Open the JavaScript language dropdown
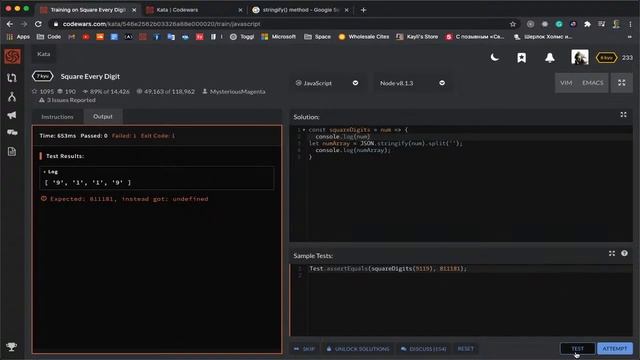This screenshot has width=640, height=360. pyautogui.click(x=327, y=83)
